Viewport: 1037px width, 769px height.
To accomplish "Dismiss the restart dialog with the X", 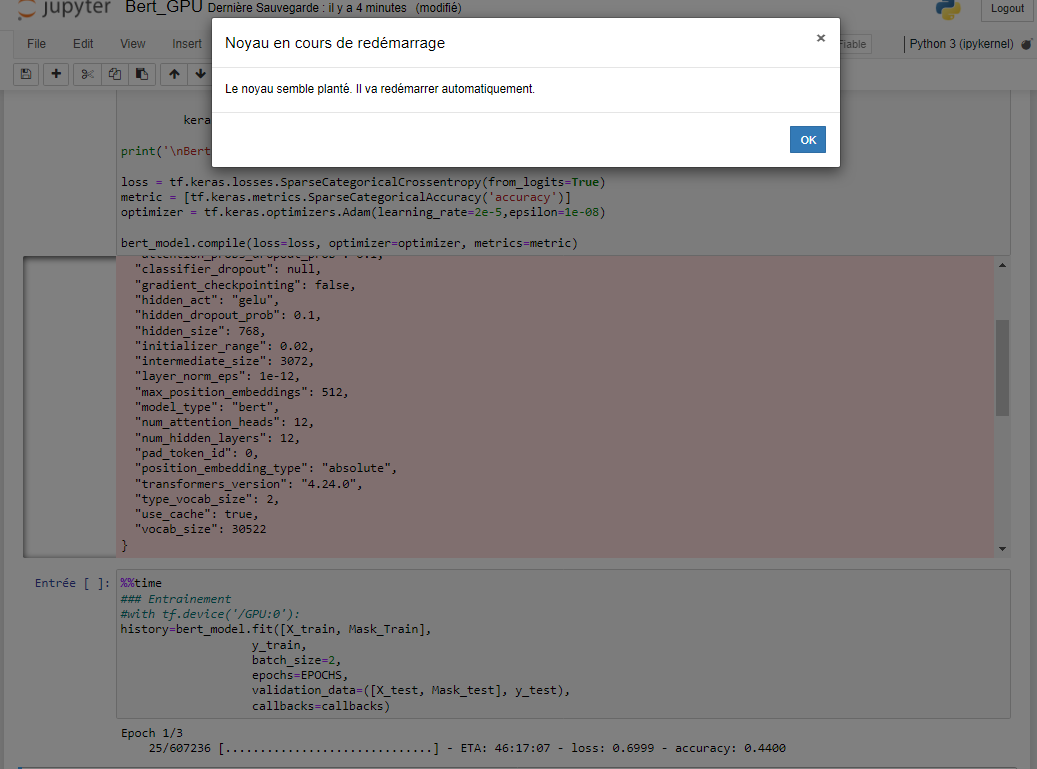I will point(821,38).
